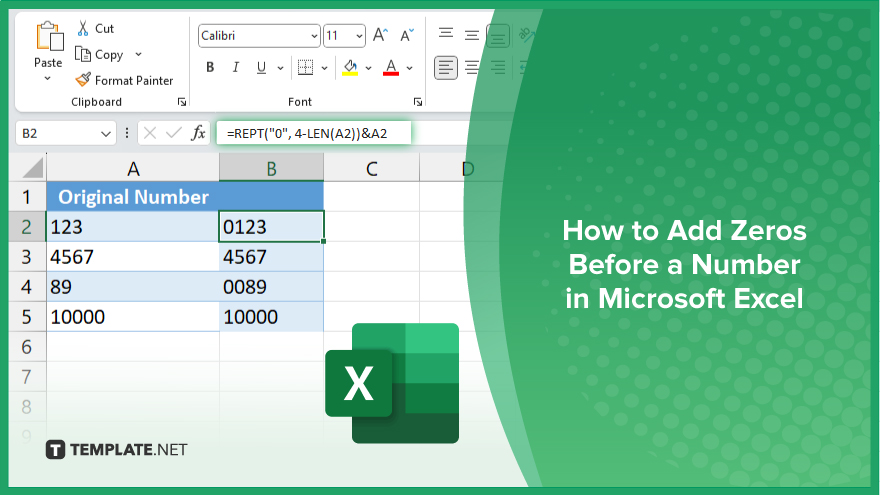The image size is (880, 495).
Task: Toggle Bold formatting
Action: (x=210, y=67)
